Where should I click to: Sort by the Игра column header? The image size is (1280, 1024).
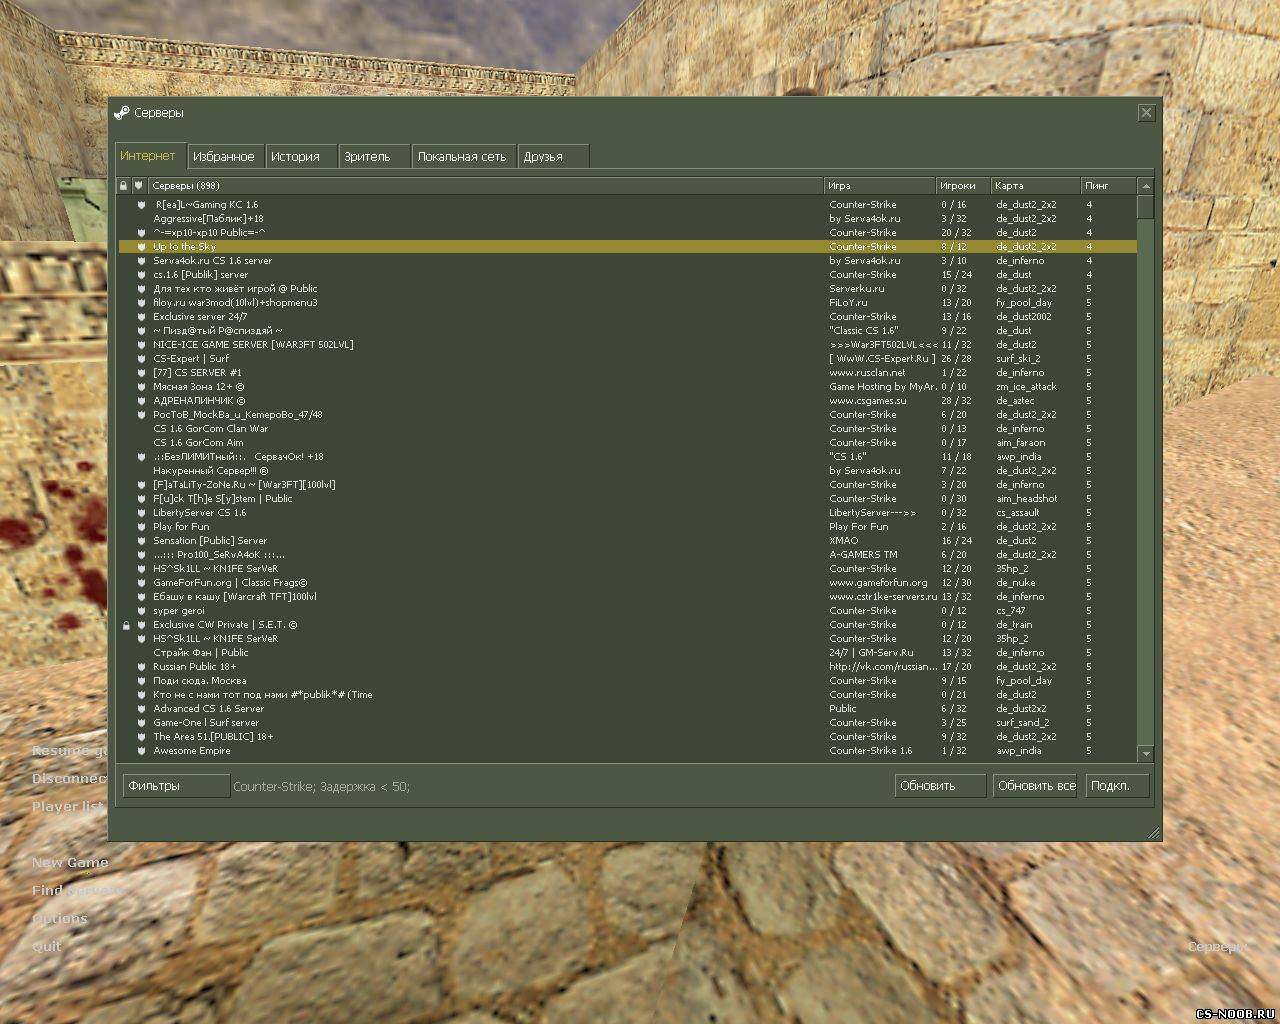tap(879, 186)
